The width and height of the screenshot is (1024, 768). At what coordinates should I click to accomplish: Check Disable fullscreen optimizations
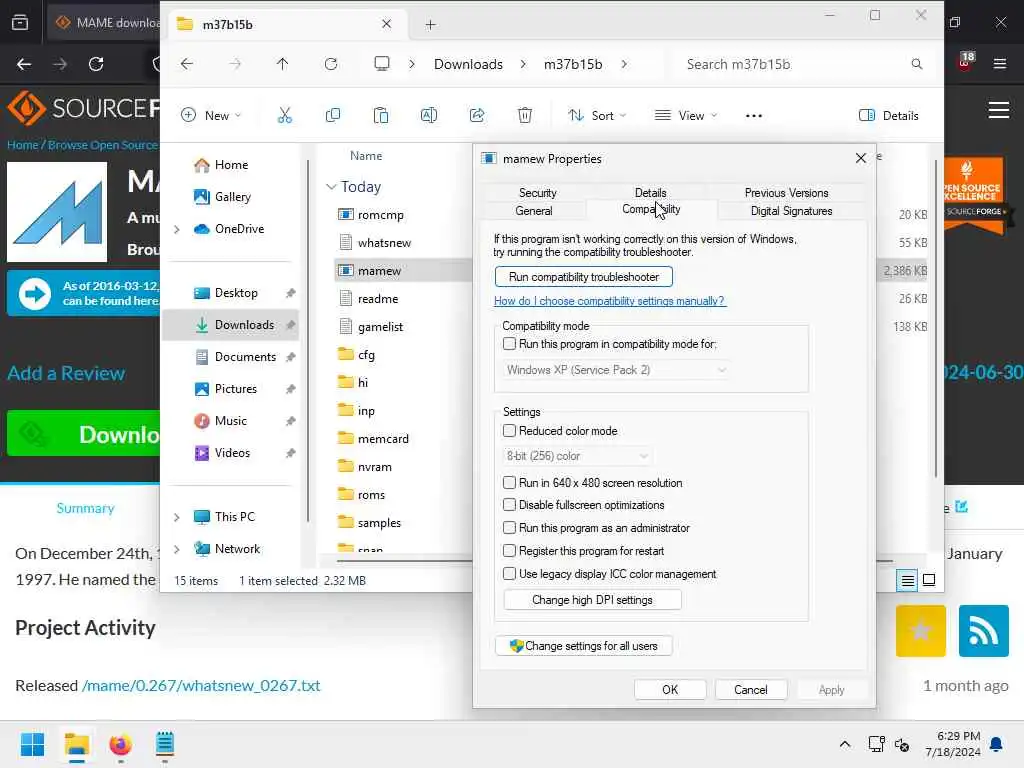click(x=509, y=505)
